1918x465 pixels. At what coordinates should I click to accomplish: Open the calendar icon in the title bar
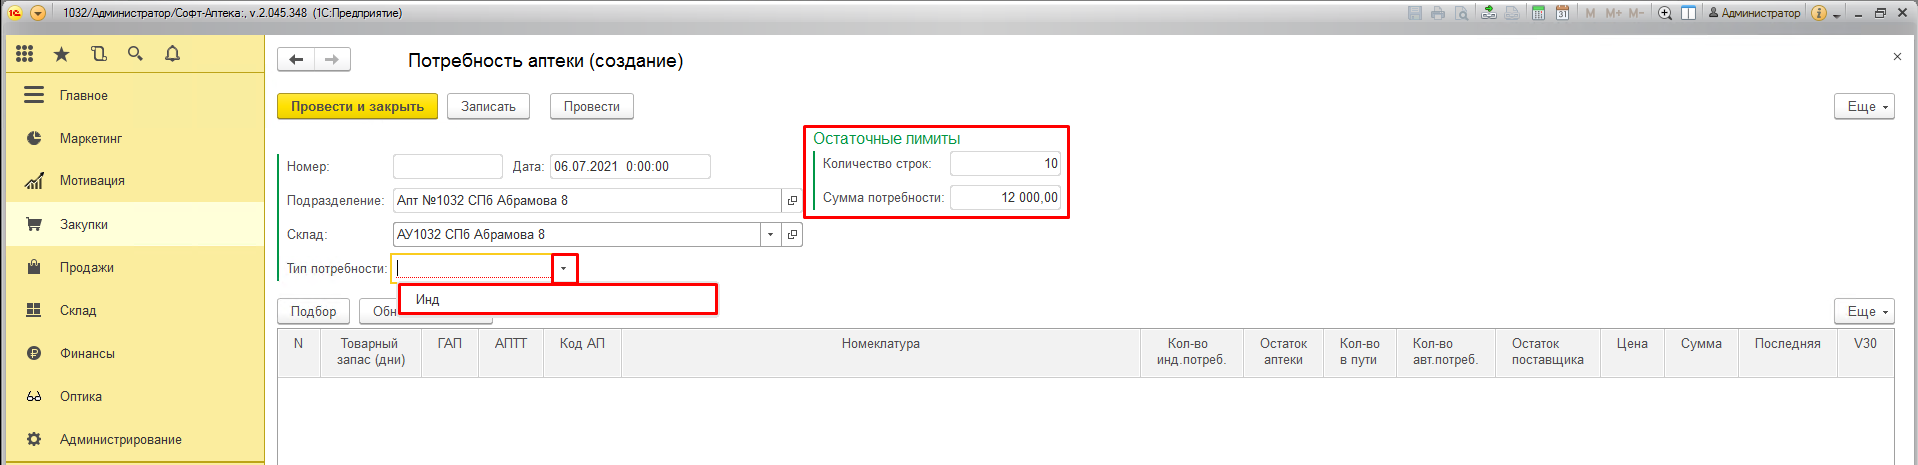[x=1562, y=13]
